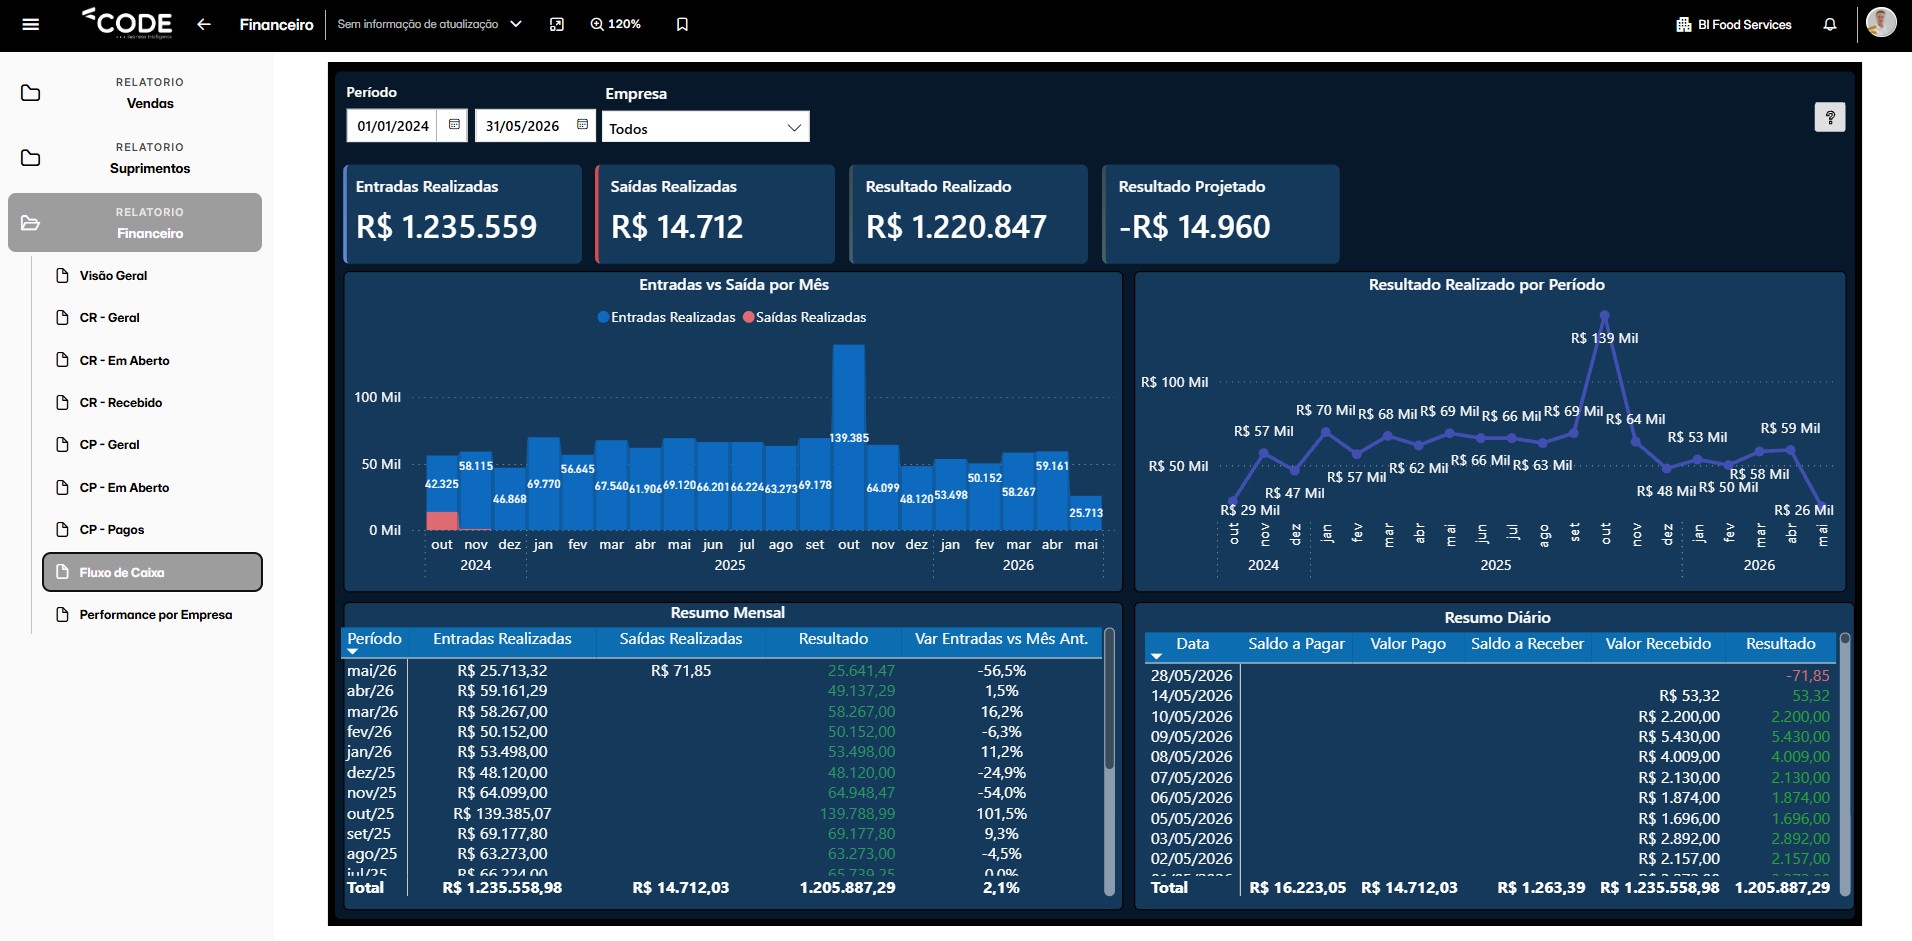Click the 139.385 bar for out 2025
Screen dimensions: 1912x941
pos(849,437)
